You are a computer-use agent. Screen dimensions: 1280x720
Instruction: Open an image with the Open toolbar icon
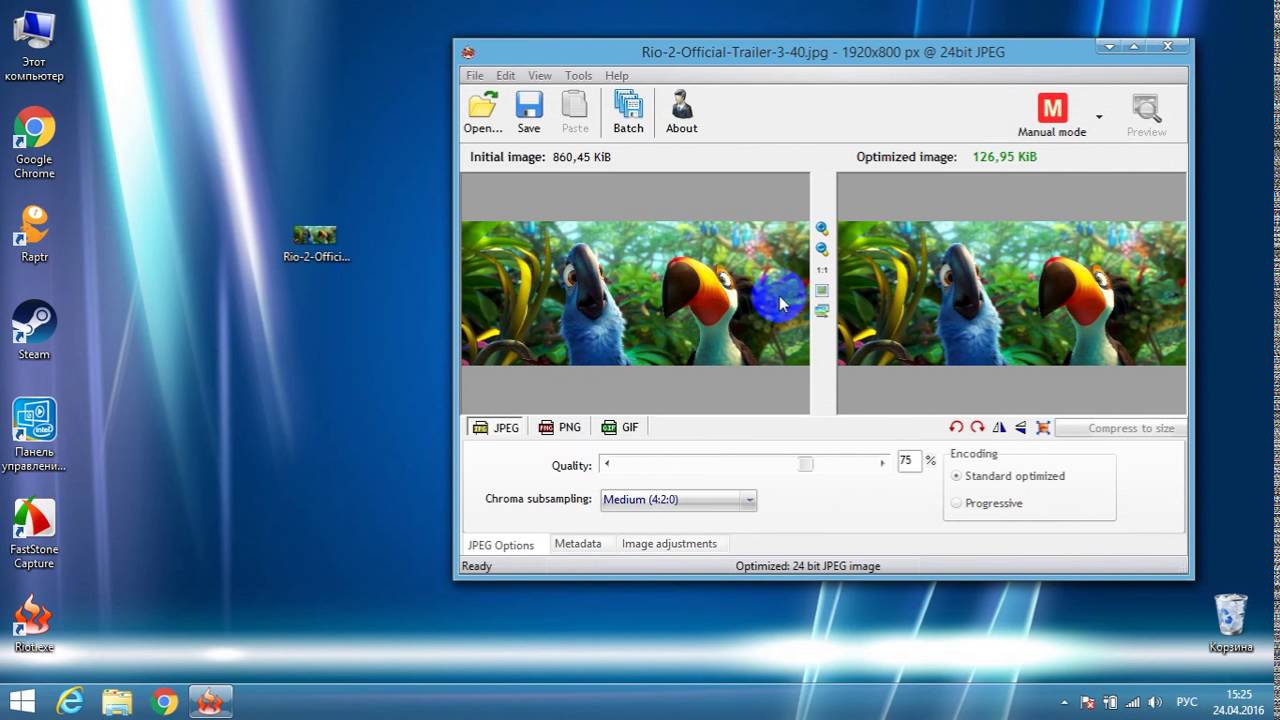[483, 111]
